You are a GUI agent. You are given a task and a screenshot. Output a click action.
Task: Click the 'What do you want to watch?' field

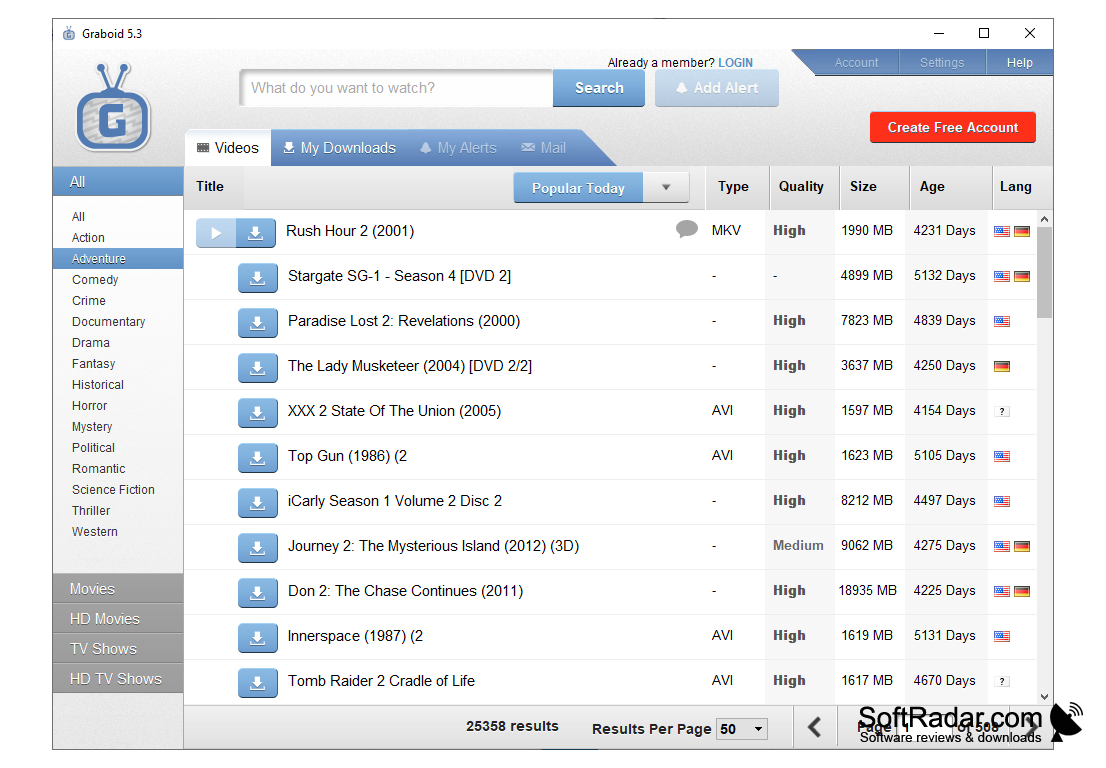click(x=395, y=88)
